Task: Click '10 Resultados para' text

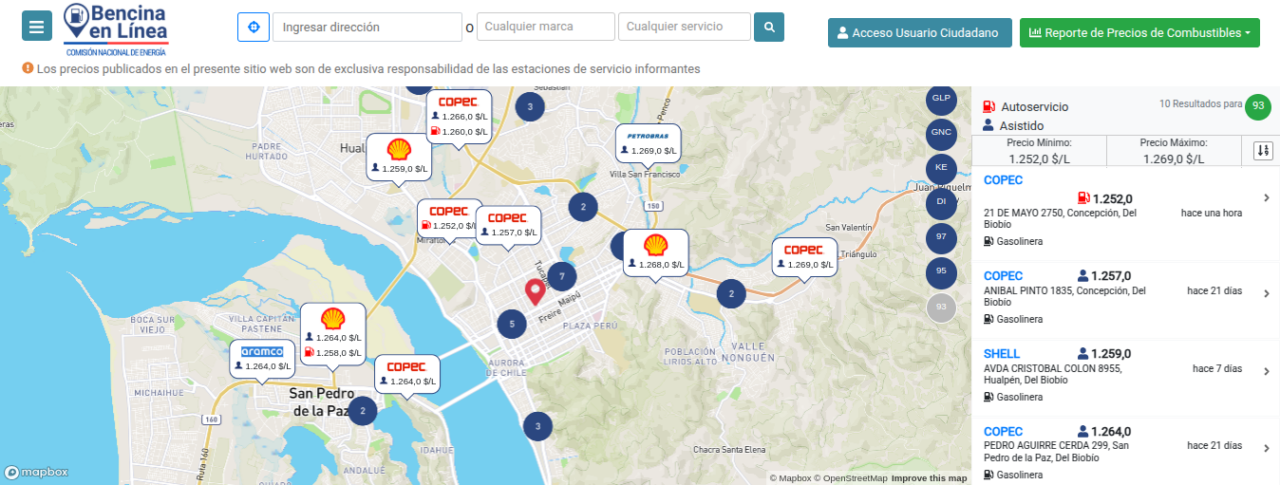Action: click(x=1200, y=103)
